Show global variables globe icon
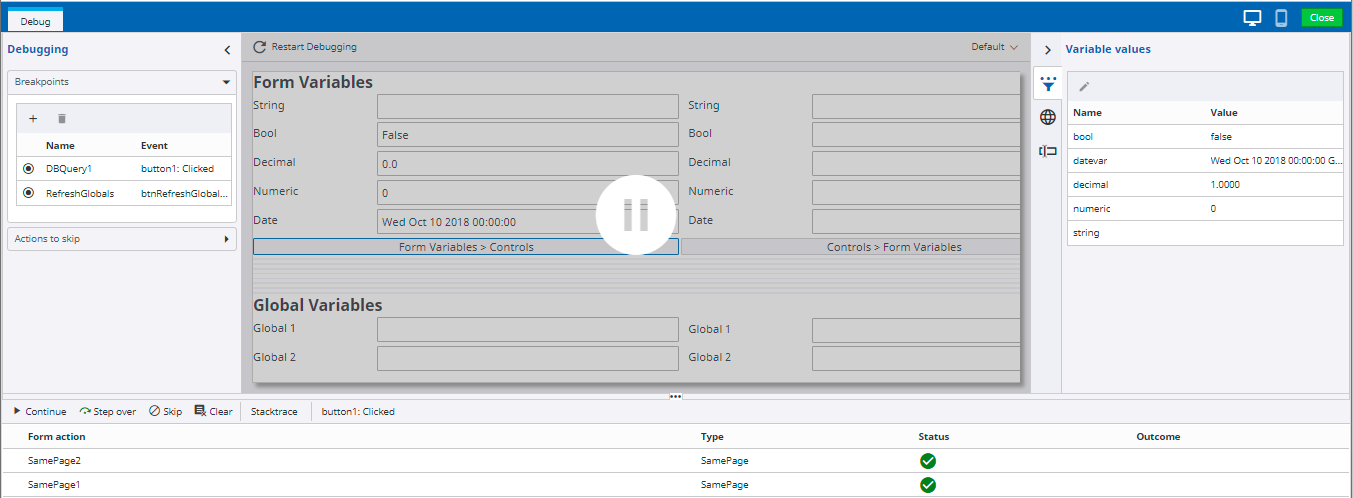Screen dimensions: 1353x498 [1047, 117]
